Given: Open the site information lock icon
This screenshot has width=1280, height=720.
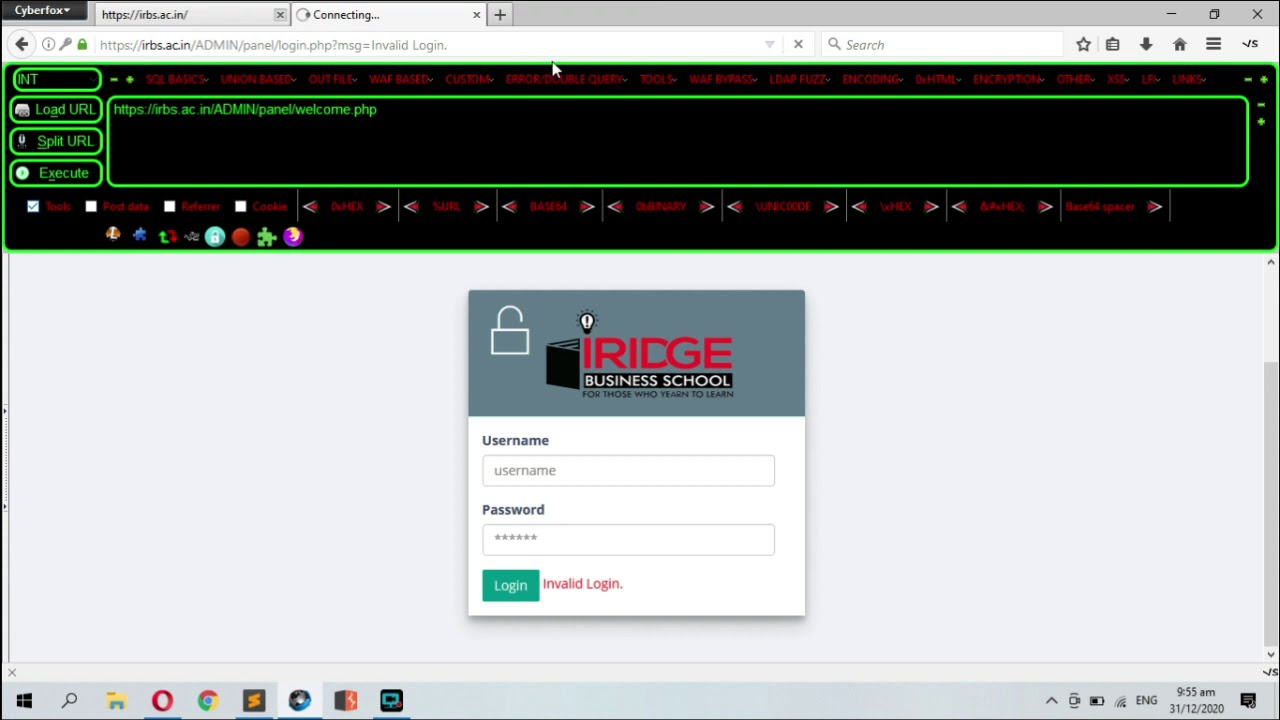Looking at the screenshot, I should 82,44.
